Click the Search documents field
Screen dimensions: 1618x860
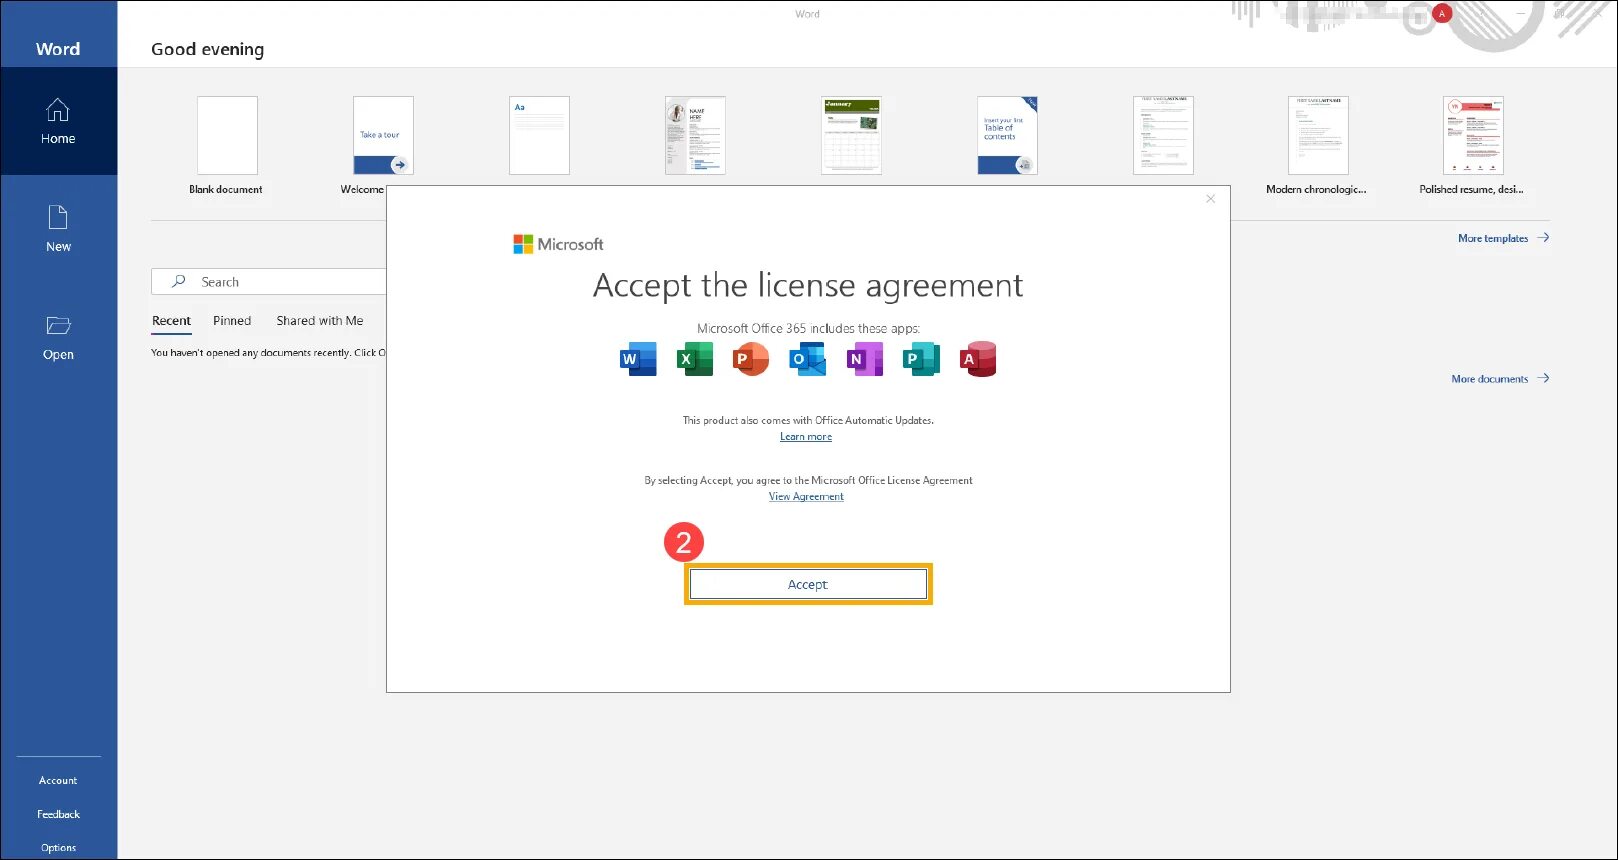[269, 282]
